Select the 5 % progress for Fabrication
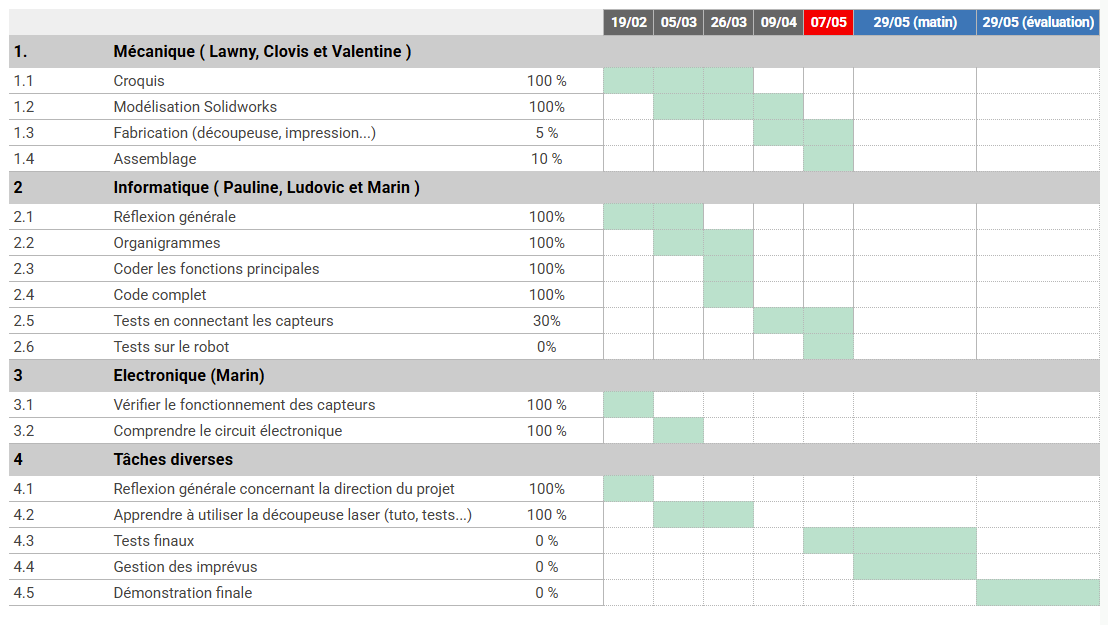Screen dimensions: 1108x625 pyautogui.click(x=546, y=133)
